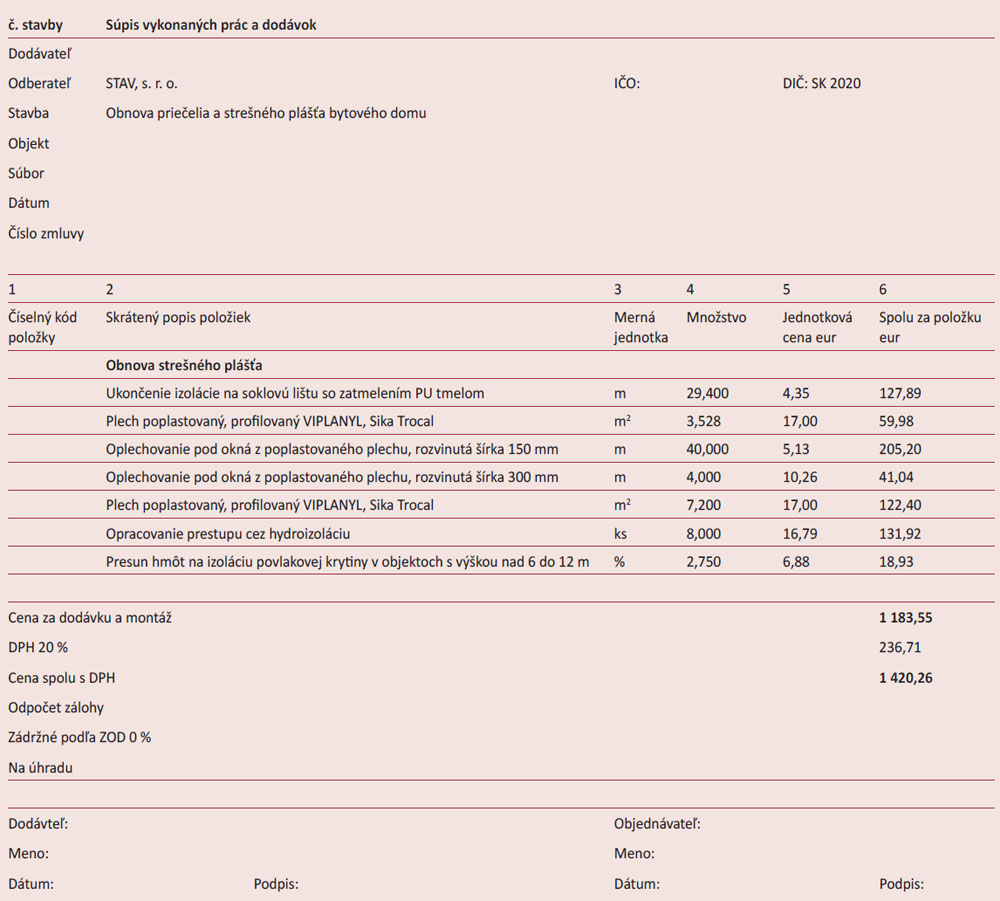Screen dimensions: 1000x901
Task: Select the 'Obnova priečelia a strešného plášťa' description
Action: (266, 114)
